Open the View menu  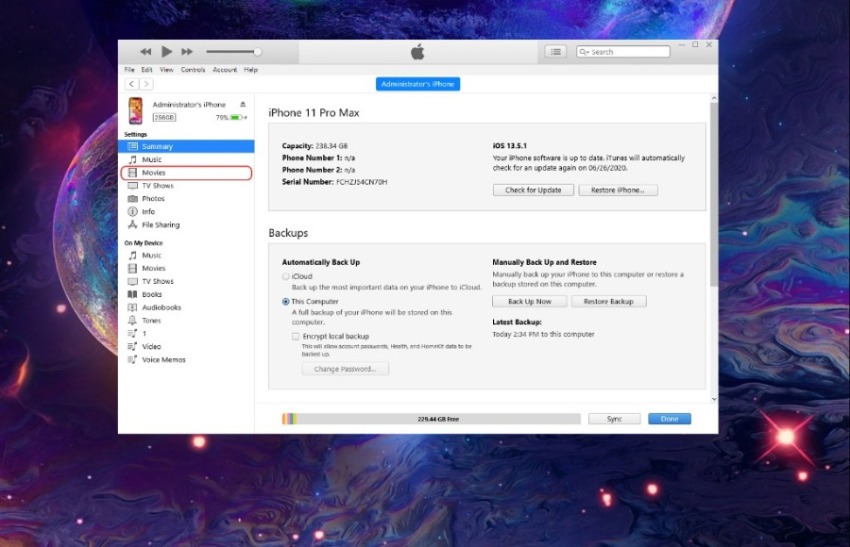[166, 69]
